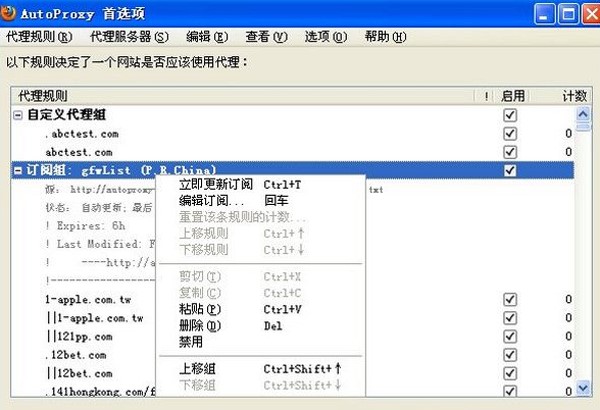Open the 查看(V) menu

coord(266,37)
